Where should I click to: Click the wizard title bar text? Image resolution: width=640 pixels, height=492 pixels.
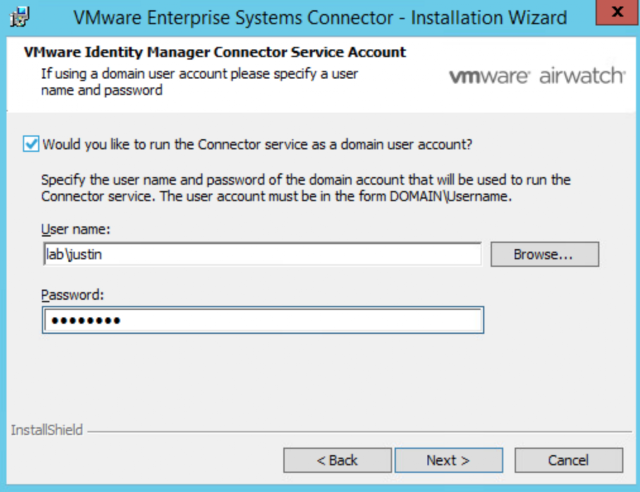[320, 18]
